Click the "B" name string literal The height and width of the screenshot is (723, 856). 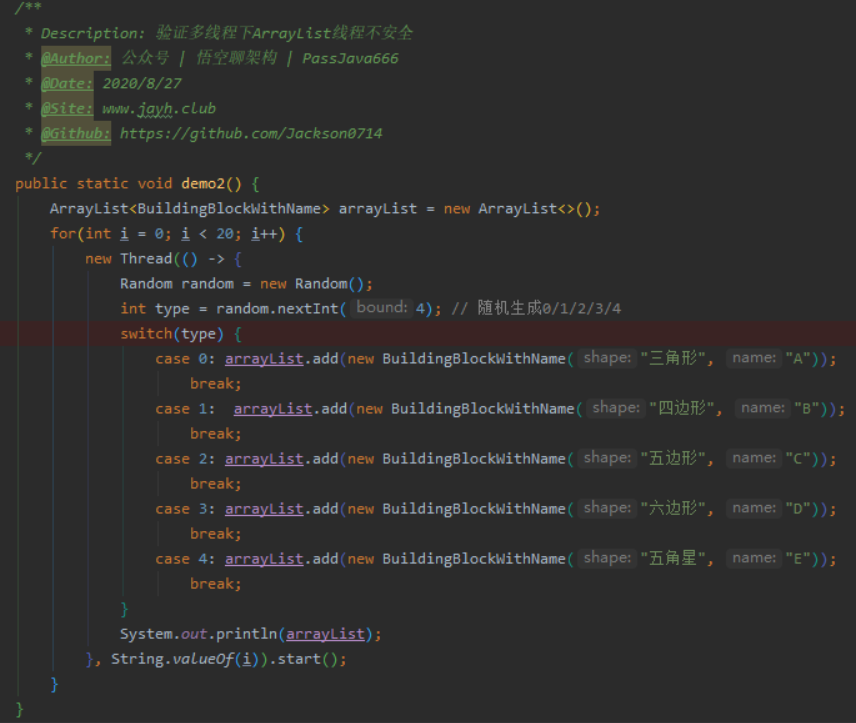(x=806, y=409)
